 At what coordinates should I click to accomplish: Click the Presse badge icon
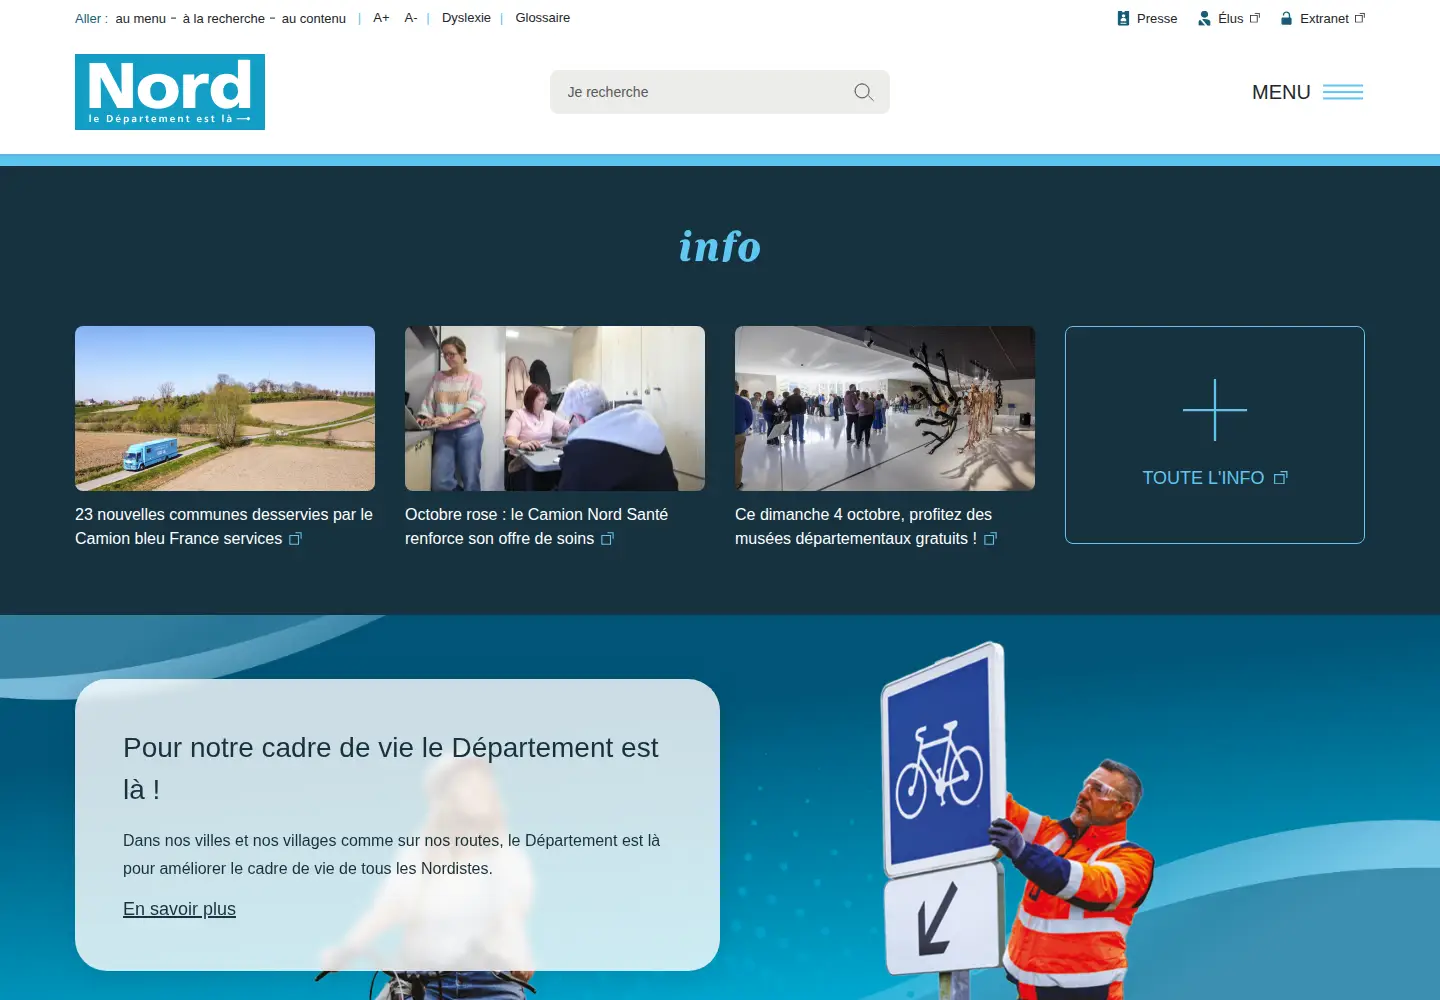pyautogui.click(x=1123, y=18)
